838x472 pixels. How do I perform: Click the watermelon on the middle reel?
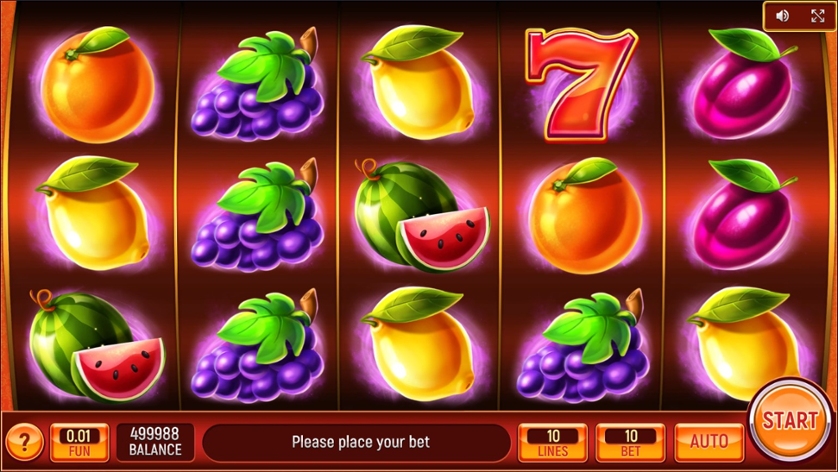click(422, 215)
